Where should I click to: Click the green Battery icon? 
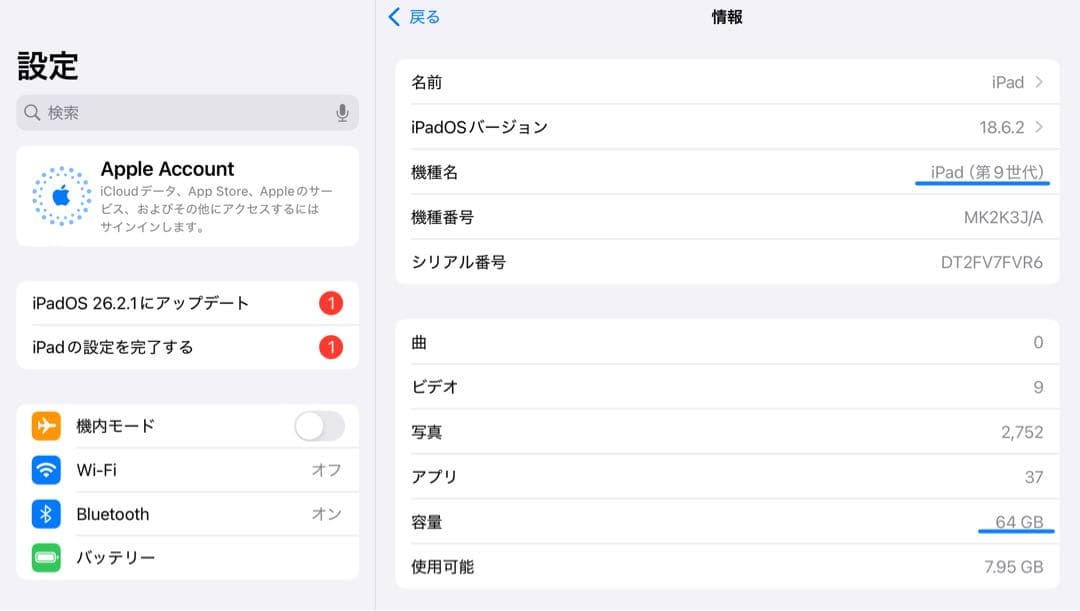[x=46, y=557]
